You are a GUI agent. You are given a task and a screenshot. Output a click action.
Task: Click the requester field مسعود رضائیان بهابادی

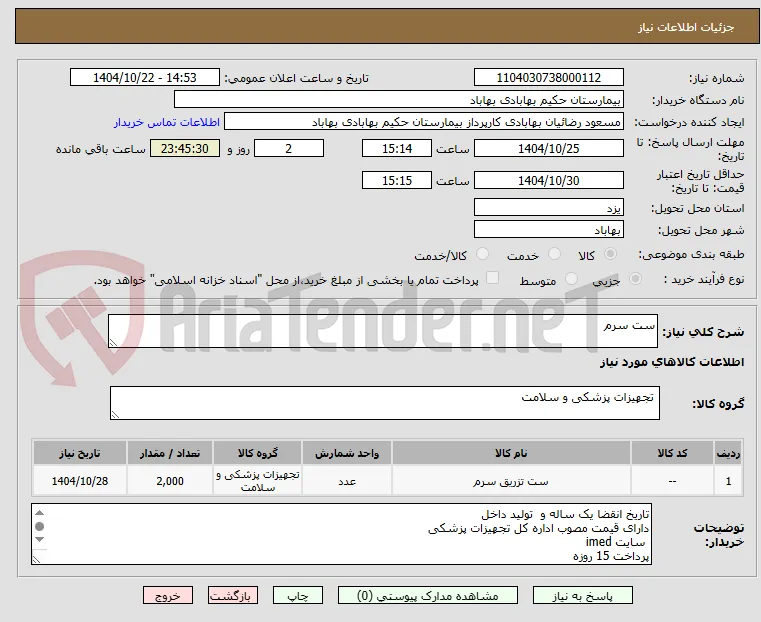pyautogui.click(x=424, y=122)
